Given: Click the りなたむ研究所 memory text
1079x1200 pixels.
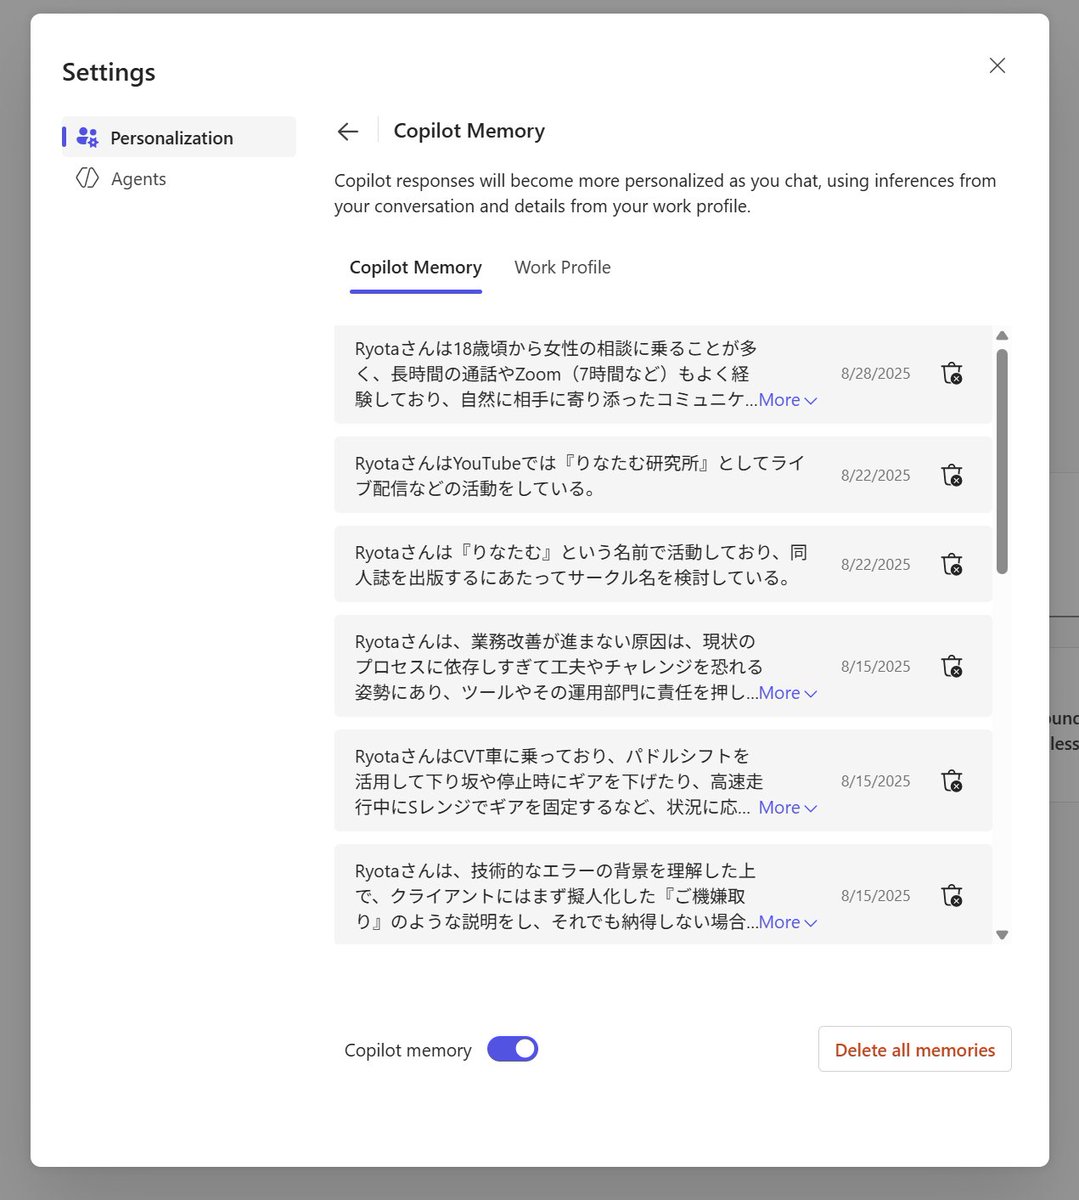Looking at the screenshot, I should click(580, 476).
